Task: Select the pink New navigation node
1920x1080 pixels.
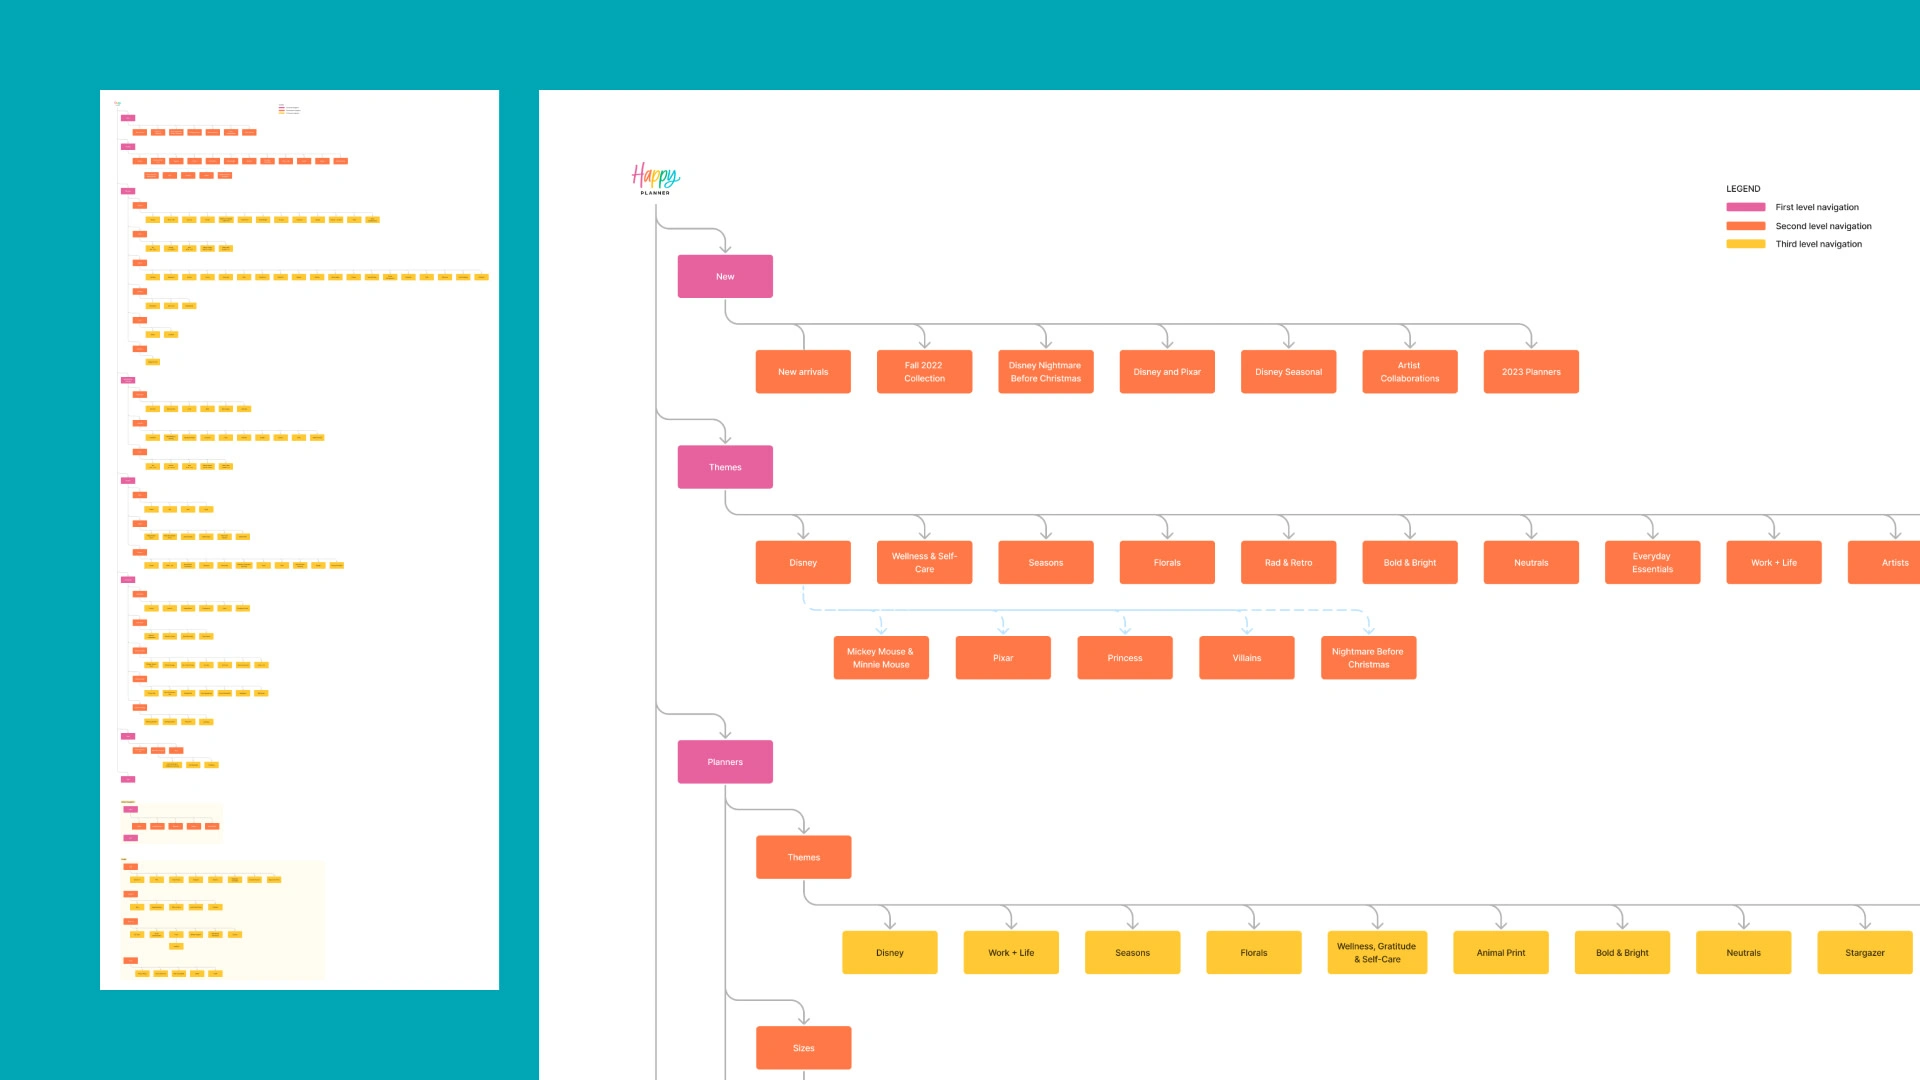Action: (725, 276)
